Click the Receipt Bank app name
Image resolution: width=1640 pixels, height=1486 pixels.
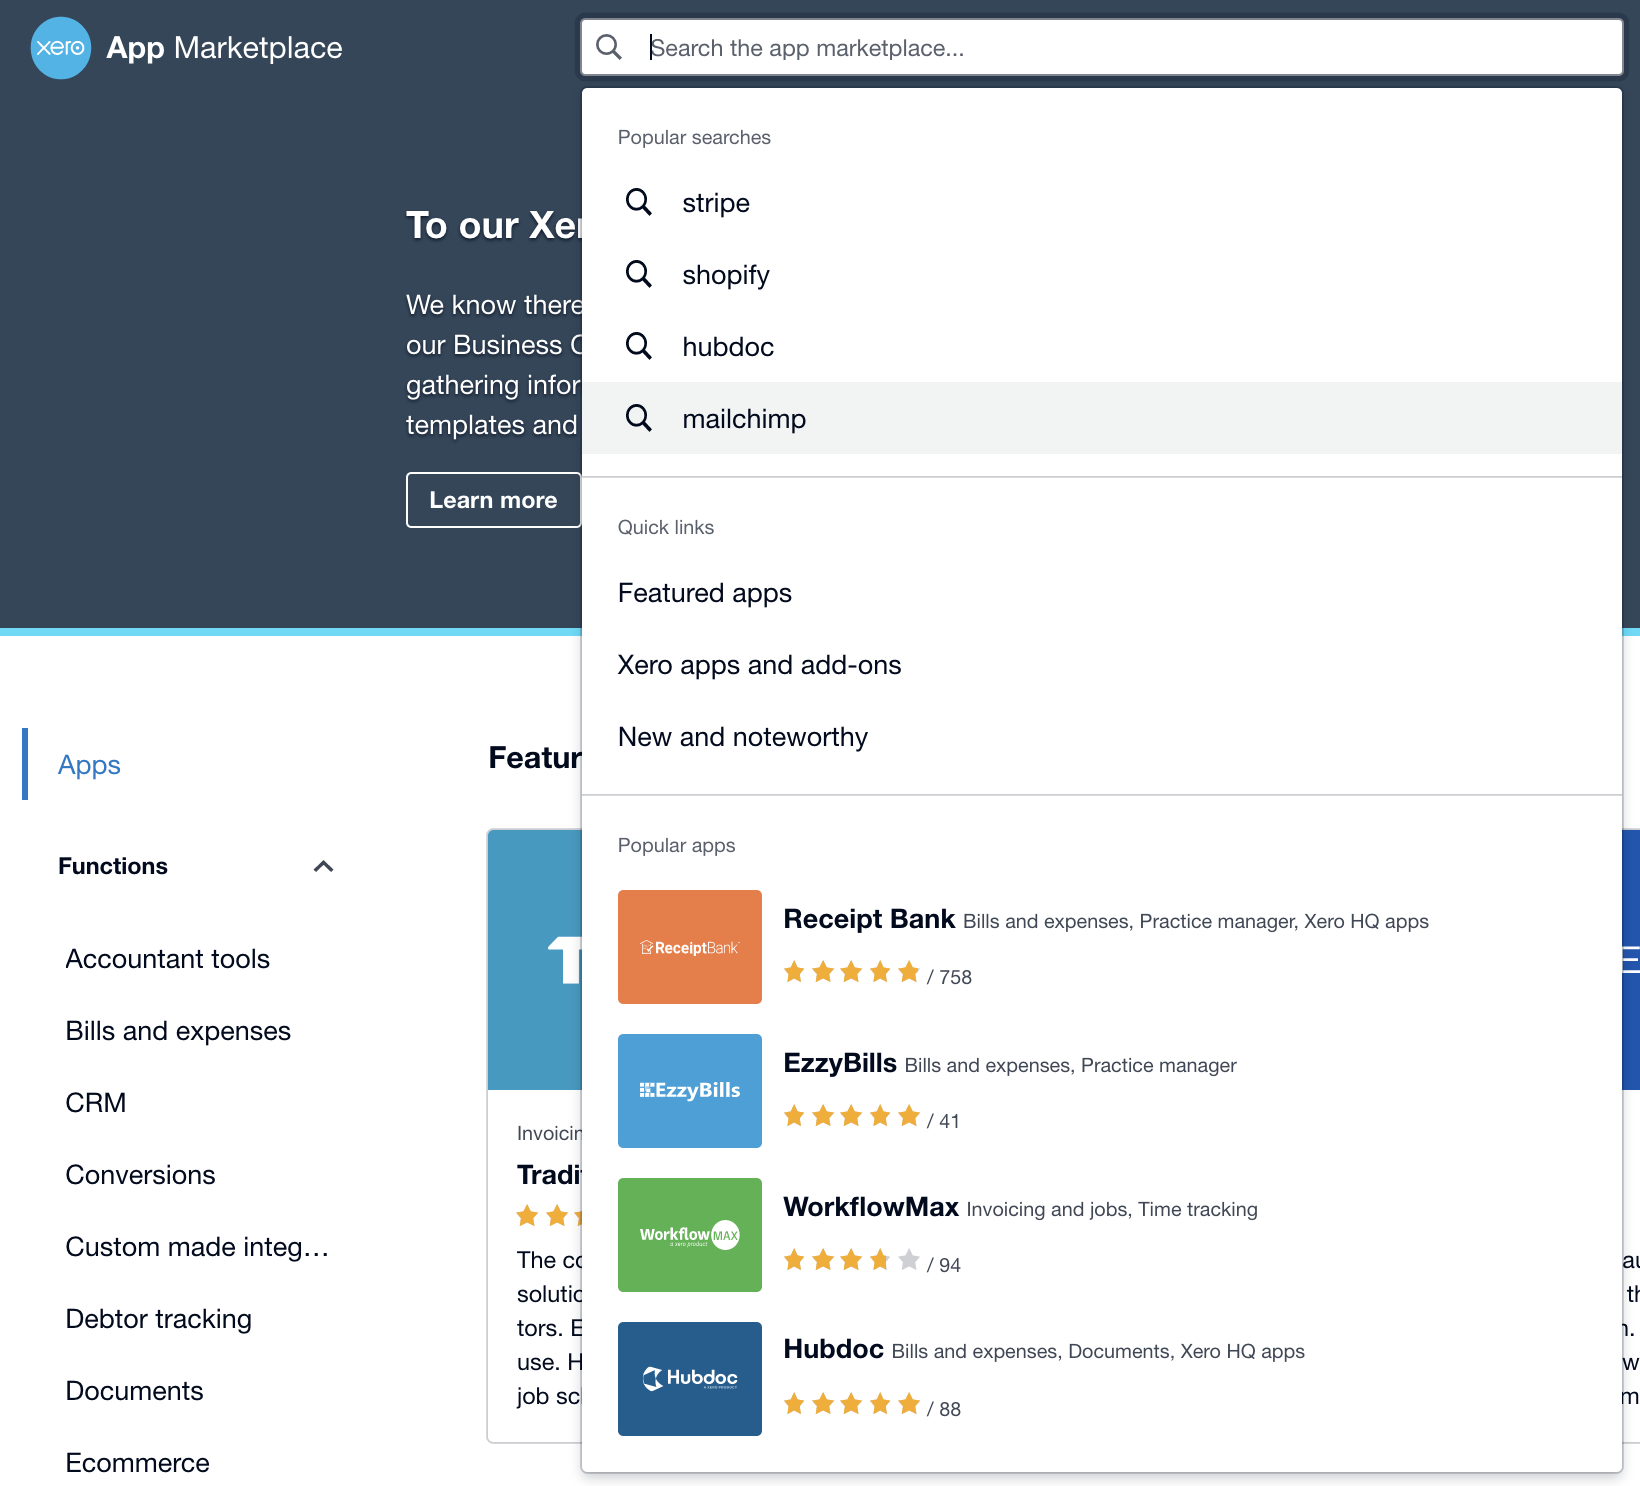click(x=869, y=919)
